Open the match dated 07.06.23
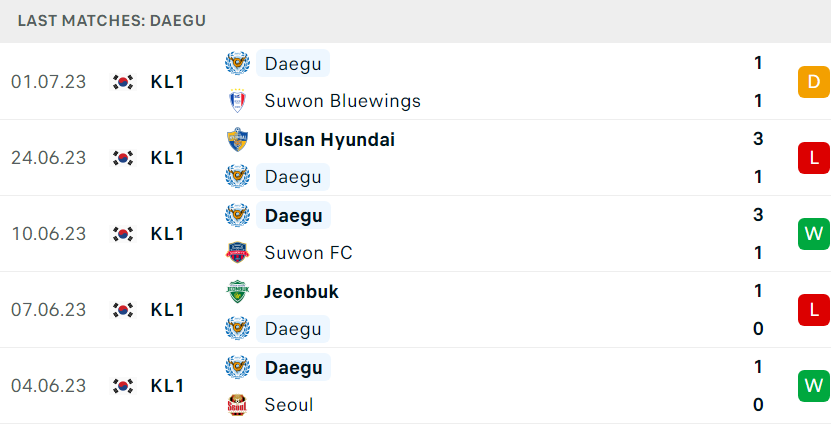This screenshot has width=831, height=425. click(x=416, y=310)
